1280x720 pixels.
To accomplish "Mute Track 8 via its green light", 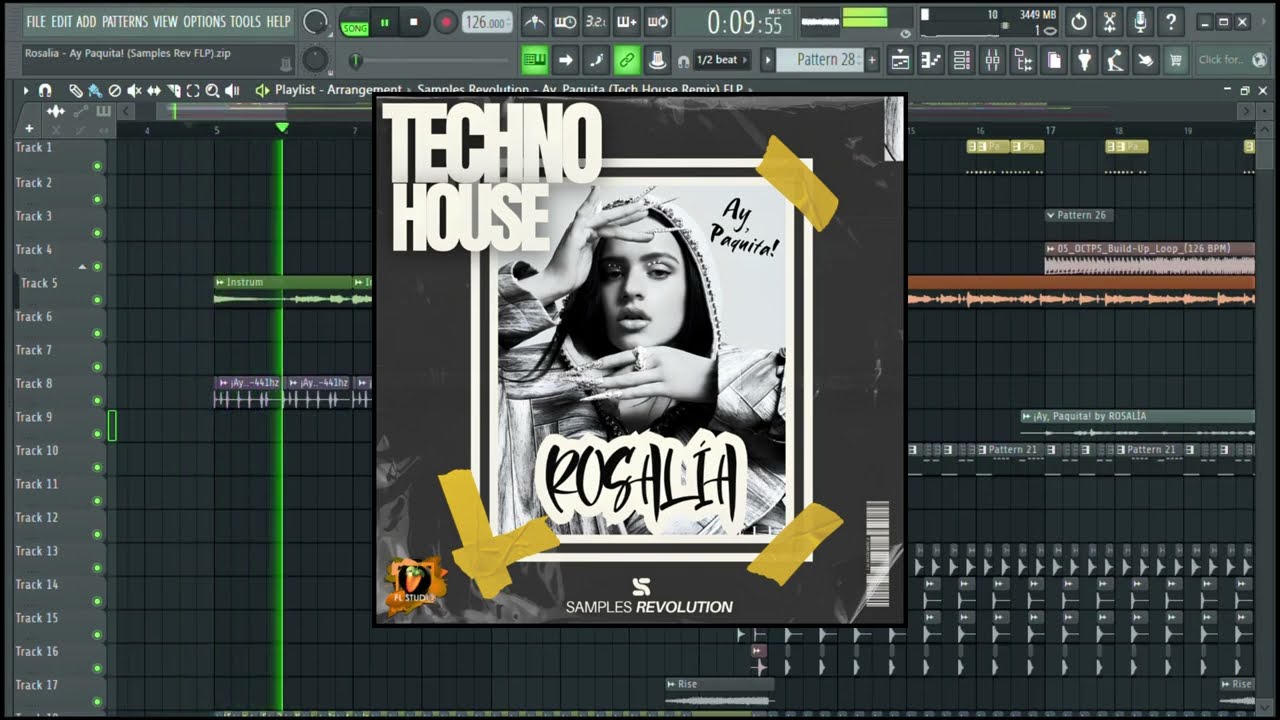I will pos(97,400).
